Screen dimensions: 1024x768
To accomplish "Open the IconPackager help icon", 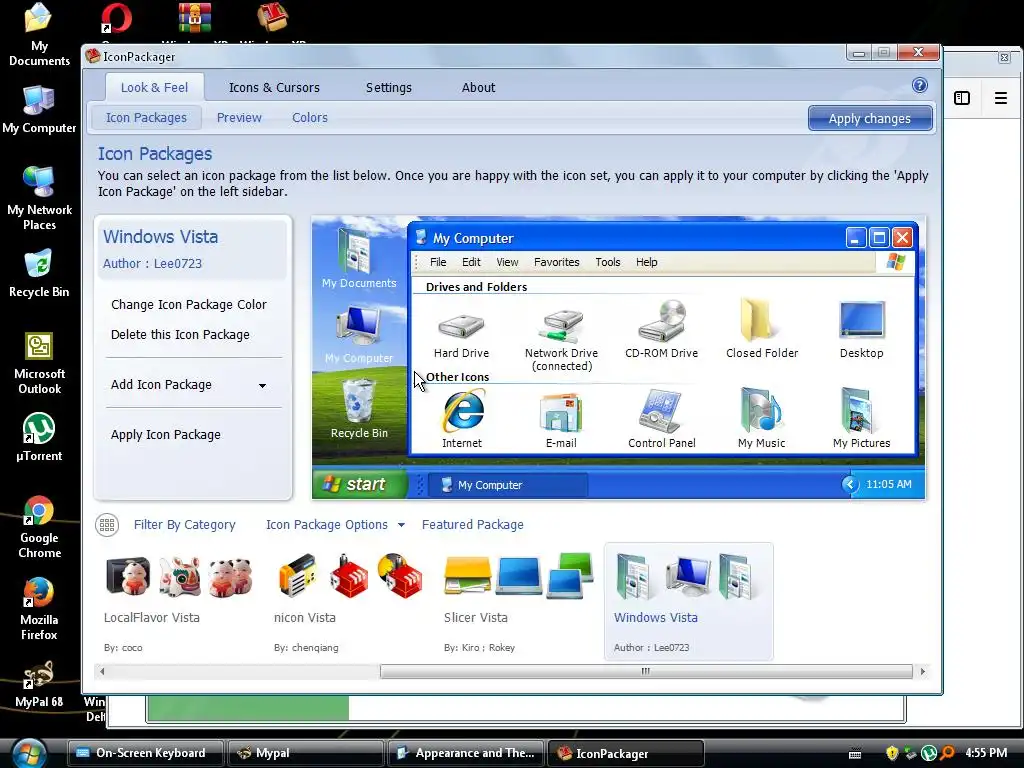I will pos(920,86).
